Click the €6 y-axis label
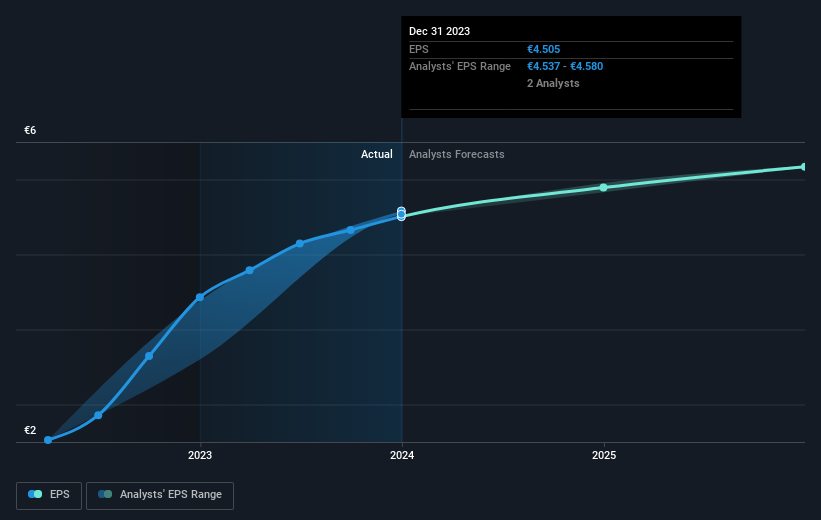Screen dimensions: 821x520 30,130
